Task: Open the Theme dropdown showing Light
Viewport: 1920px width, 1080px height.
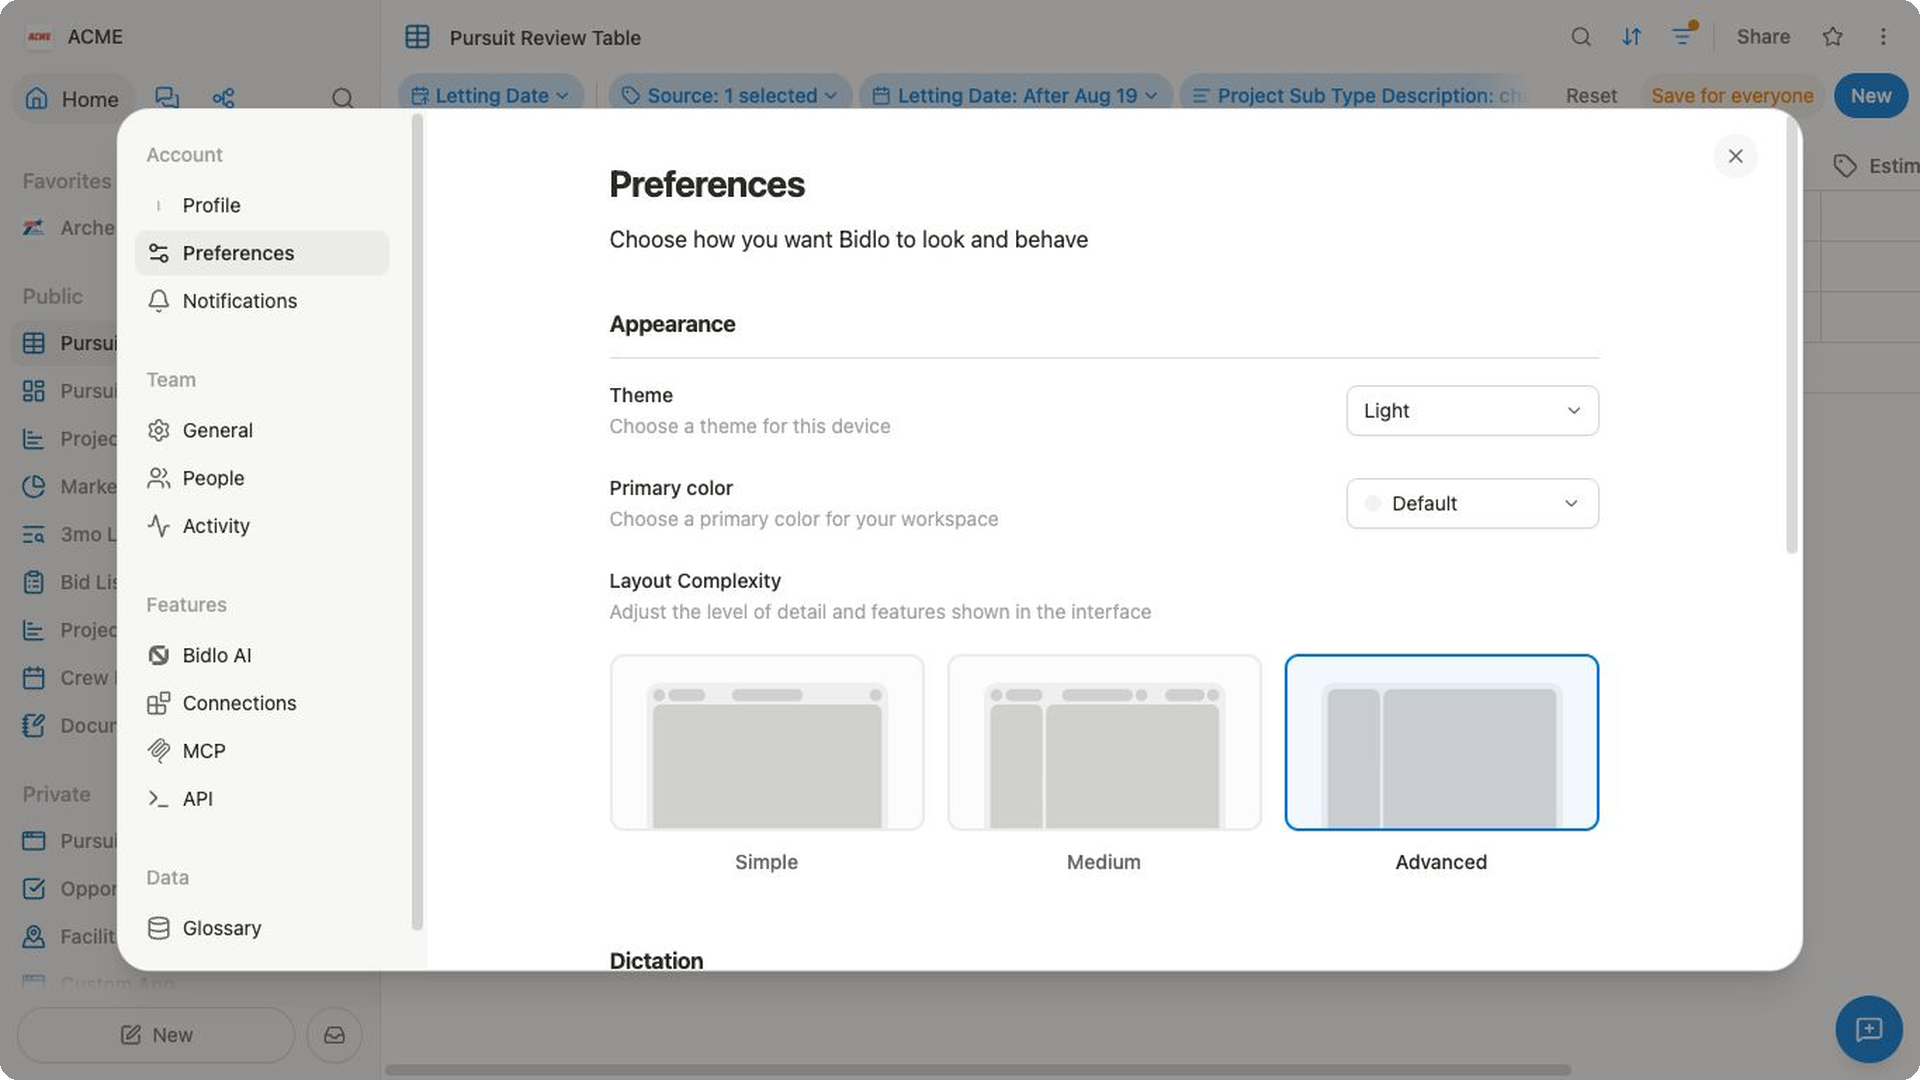Action: coord(1472,411)
